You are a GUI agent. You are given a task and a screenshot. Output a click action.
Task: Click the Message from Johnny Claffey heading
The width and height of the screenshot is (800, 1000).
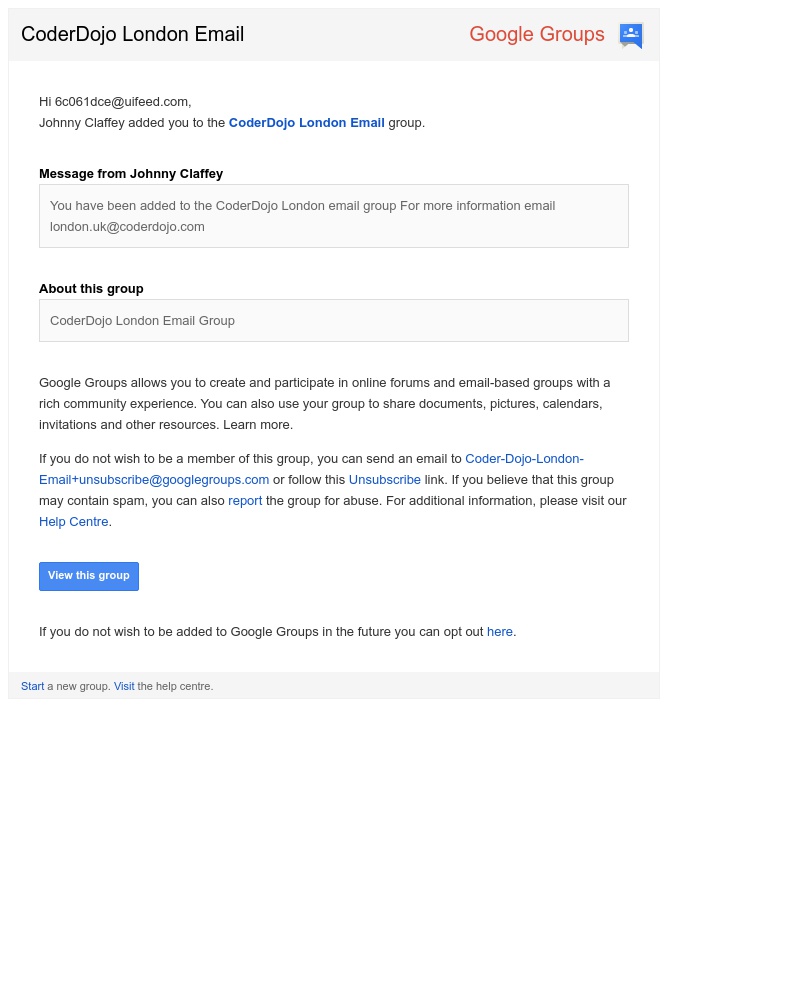coord(131,173)
